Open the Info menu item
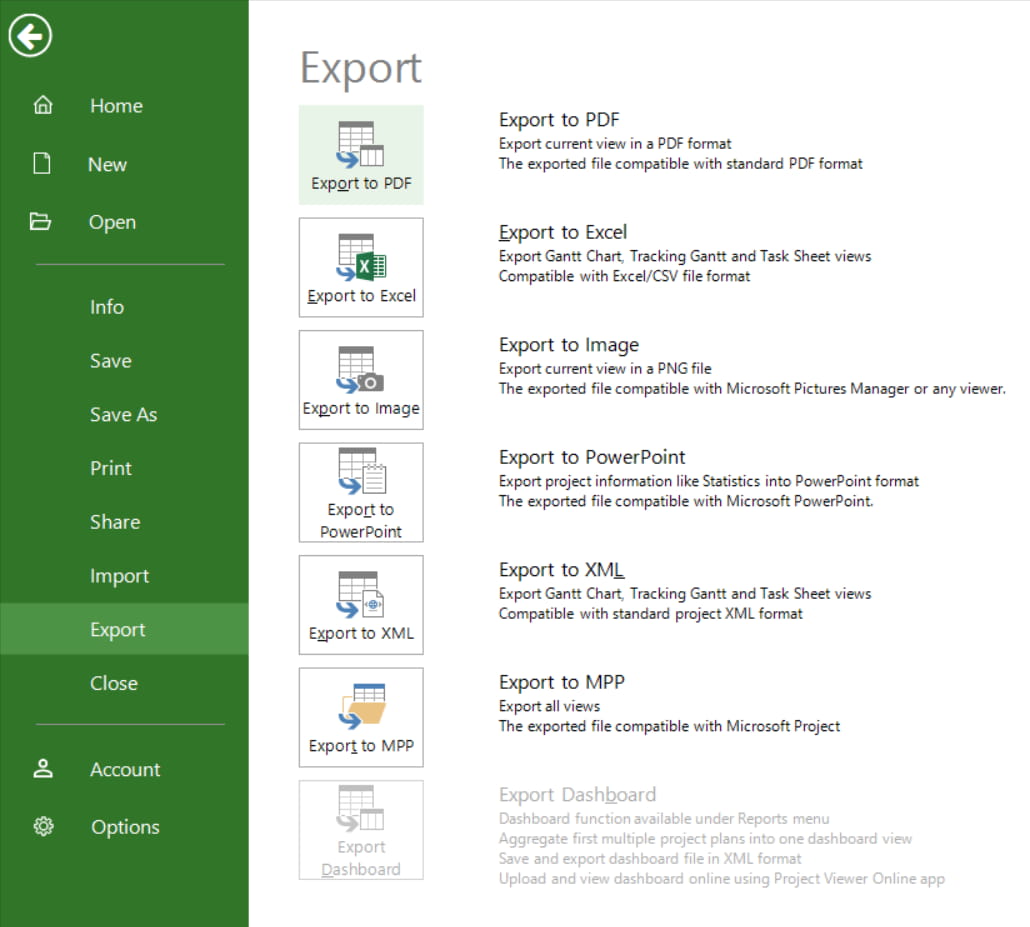Viewport: 1030px width, 927px height. pos(107,307)
